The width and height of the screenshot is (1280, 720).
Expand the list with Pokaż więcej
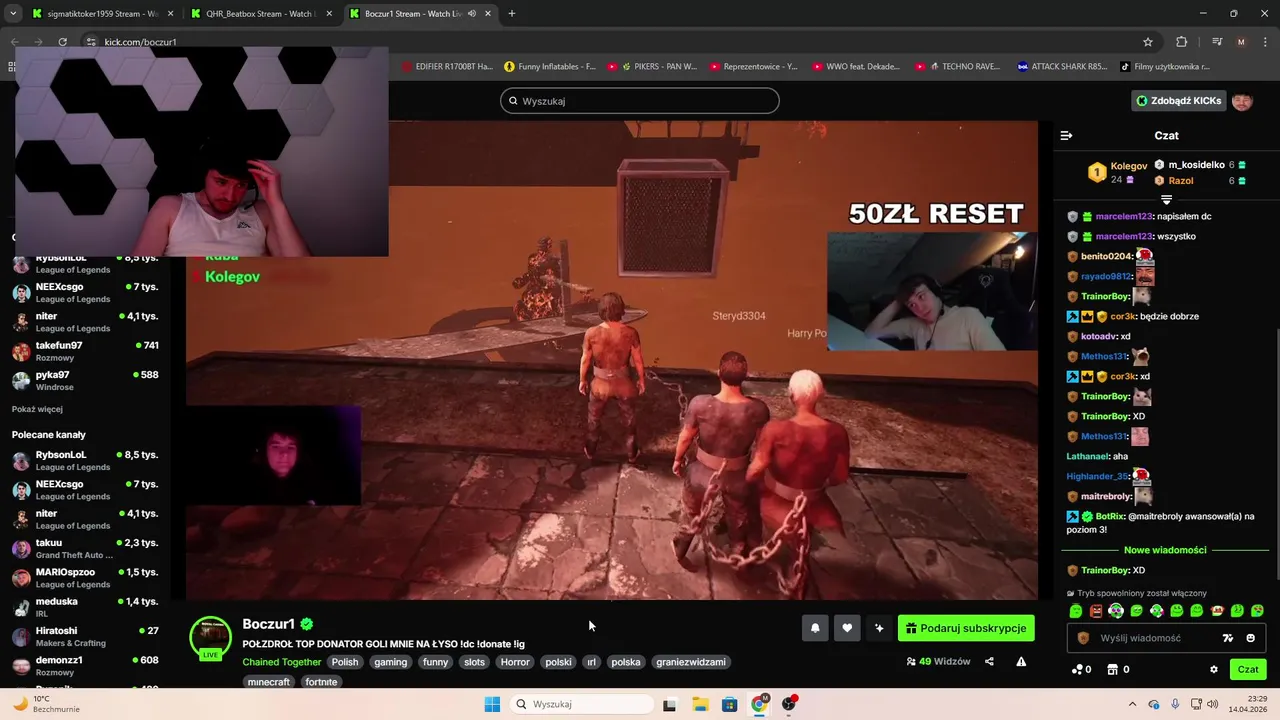point(37,409)
